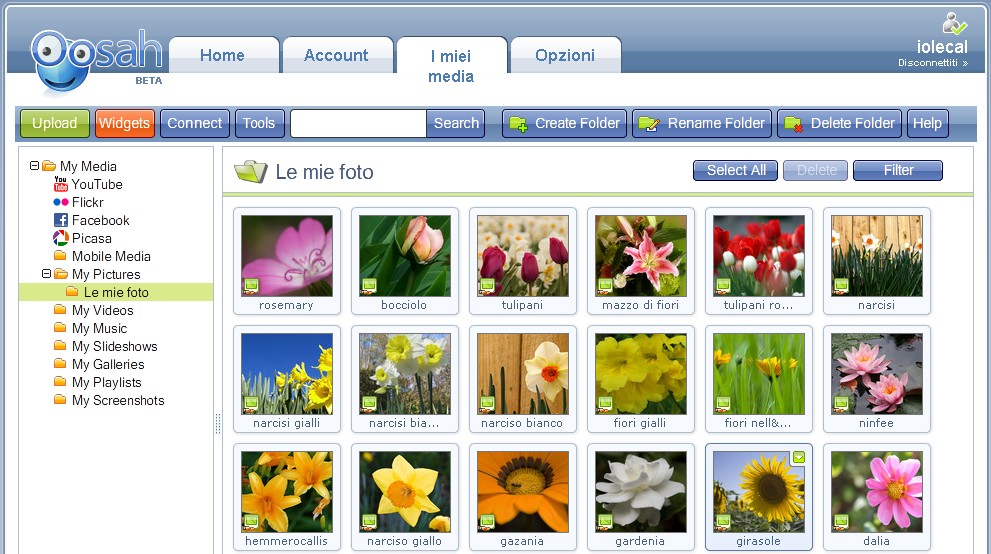Open the Tools button
This screenshot has width=991, height=554.
(259, 123)
